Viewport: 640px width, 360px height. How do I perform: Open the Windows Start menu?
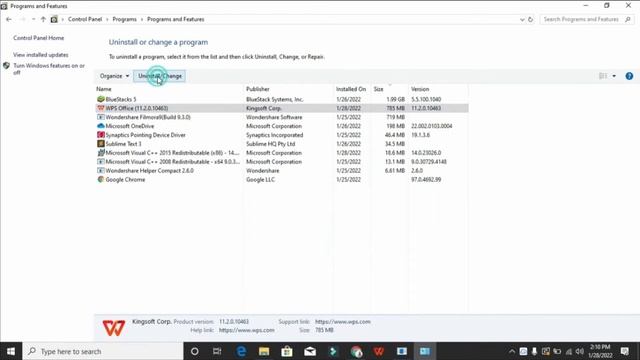coord(11,351)
